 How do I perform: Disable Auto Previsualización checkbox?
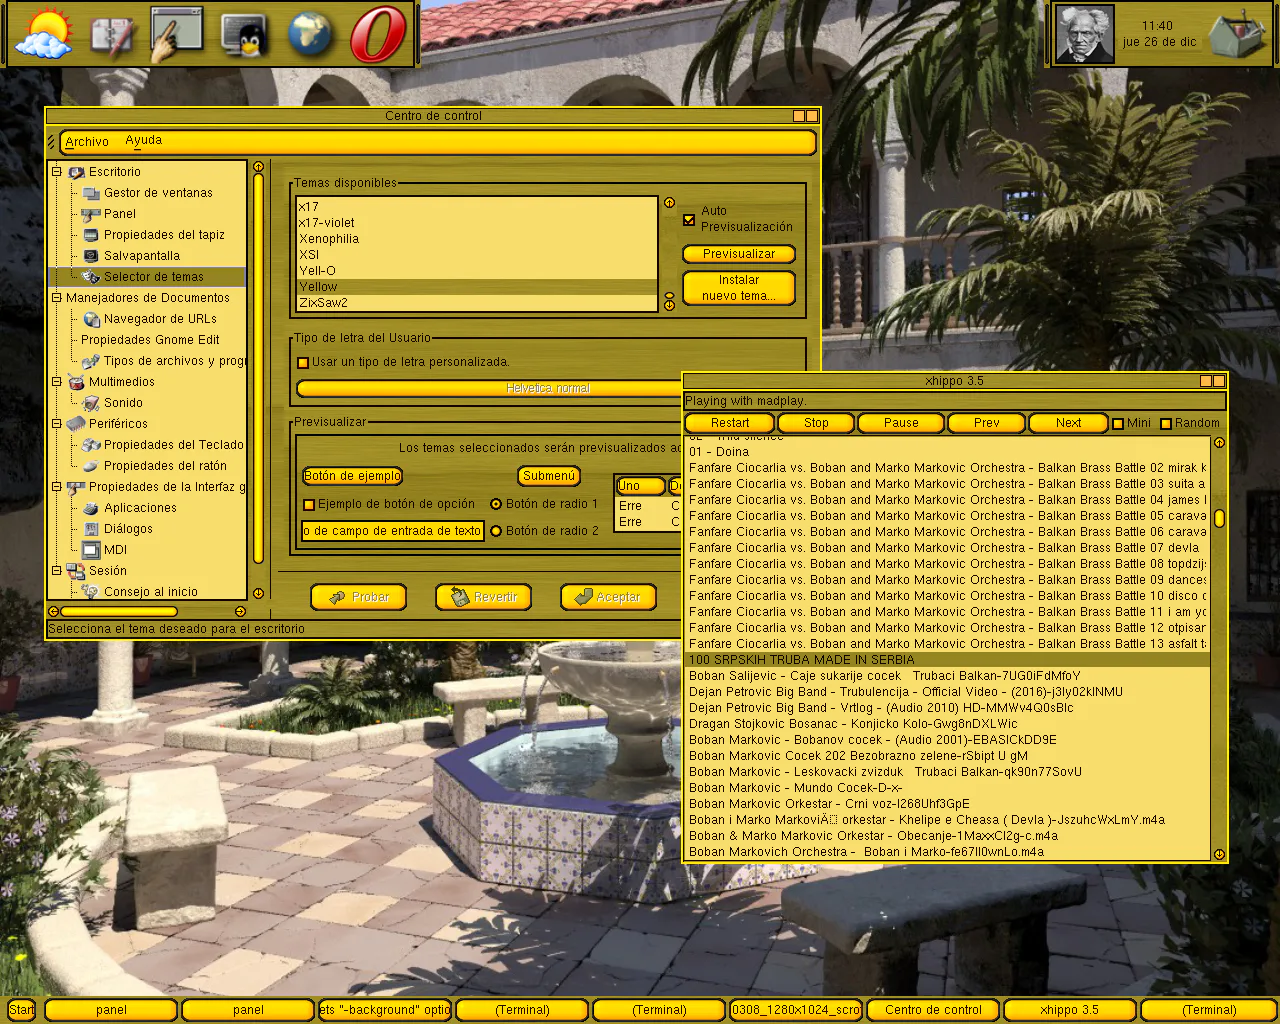[689, 219]
